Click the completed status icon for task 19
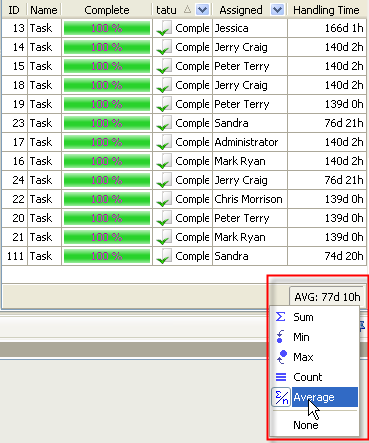 tap(164, 104)
